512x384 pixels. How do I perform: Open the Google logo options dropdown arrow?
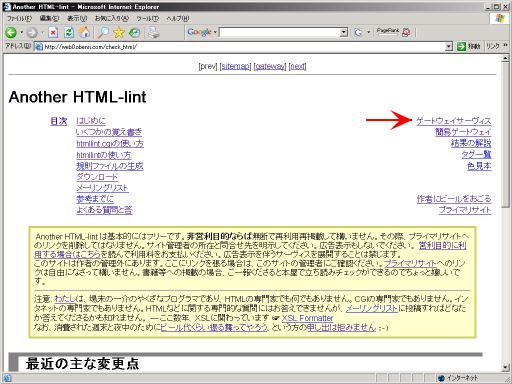pyautogui.click(x=215, y=32)
